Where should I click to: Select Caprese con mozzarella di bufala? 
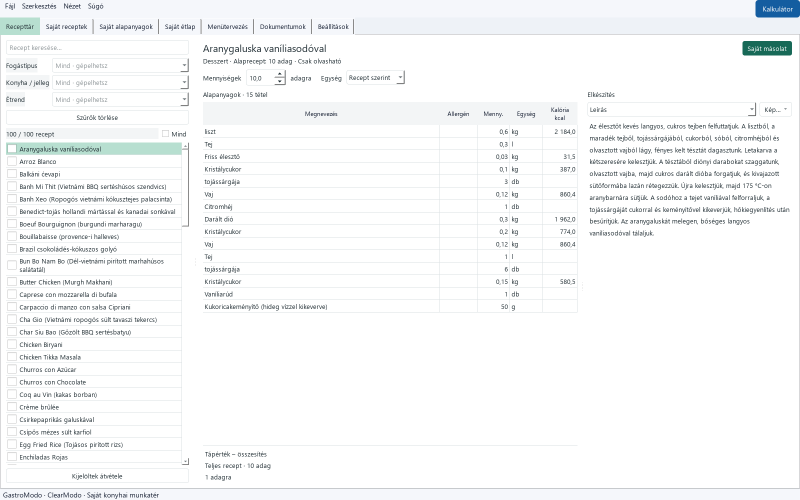coord(94,294)
